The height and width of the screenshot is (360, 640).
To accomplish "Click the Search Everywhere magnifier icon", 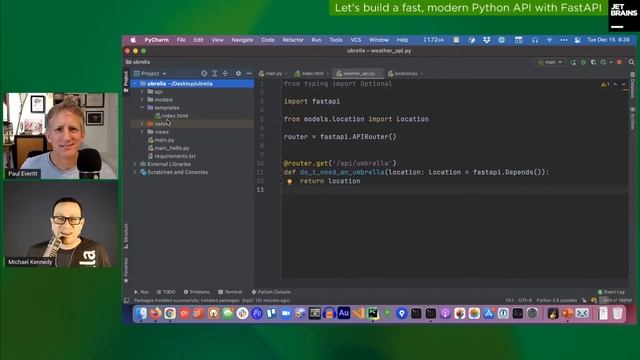I will tap(631, 62).
